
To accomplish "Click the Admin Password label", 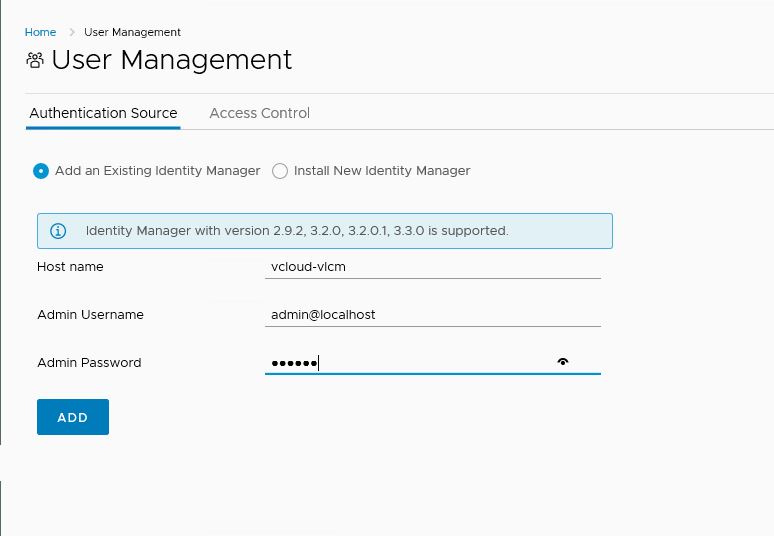I will pos(89,363).
